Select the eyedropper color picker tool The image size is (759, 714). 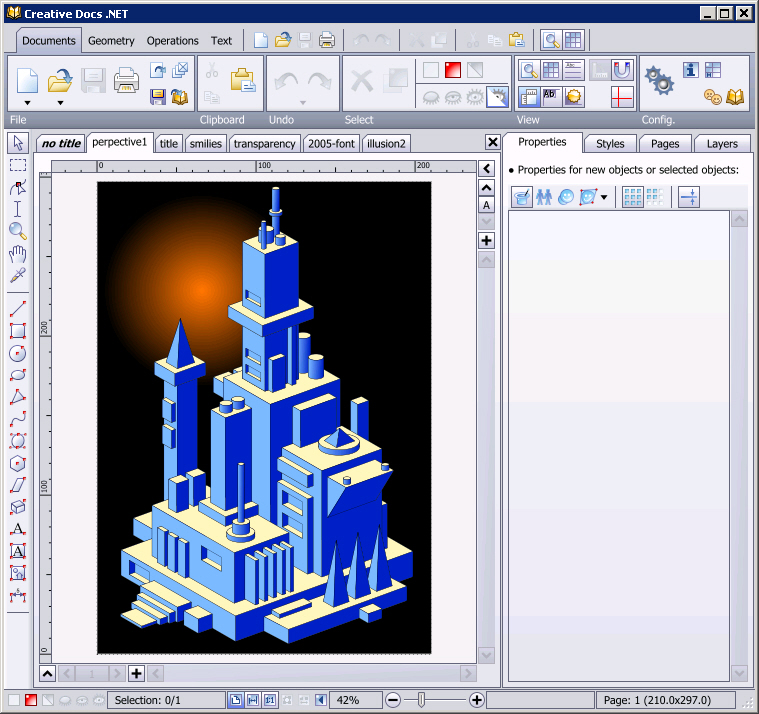[x=18, y=275]
